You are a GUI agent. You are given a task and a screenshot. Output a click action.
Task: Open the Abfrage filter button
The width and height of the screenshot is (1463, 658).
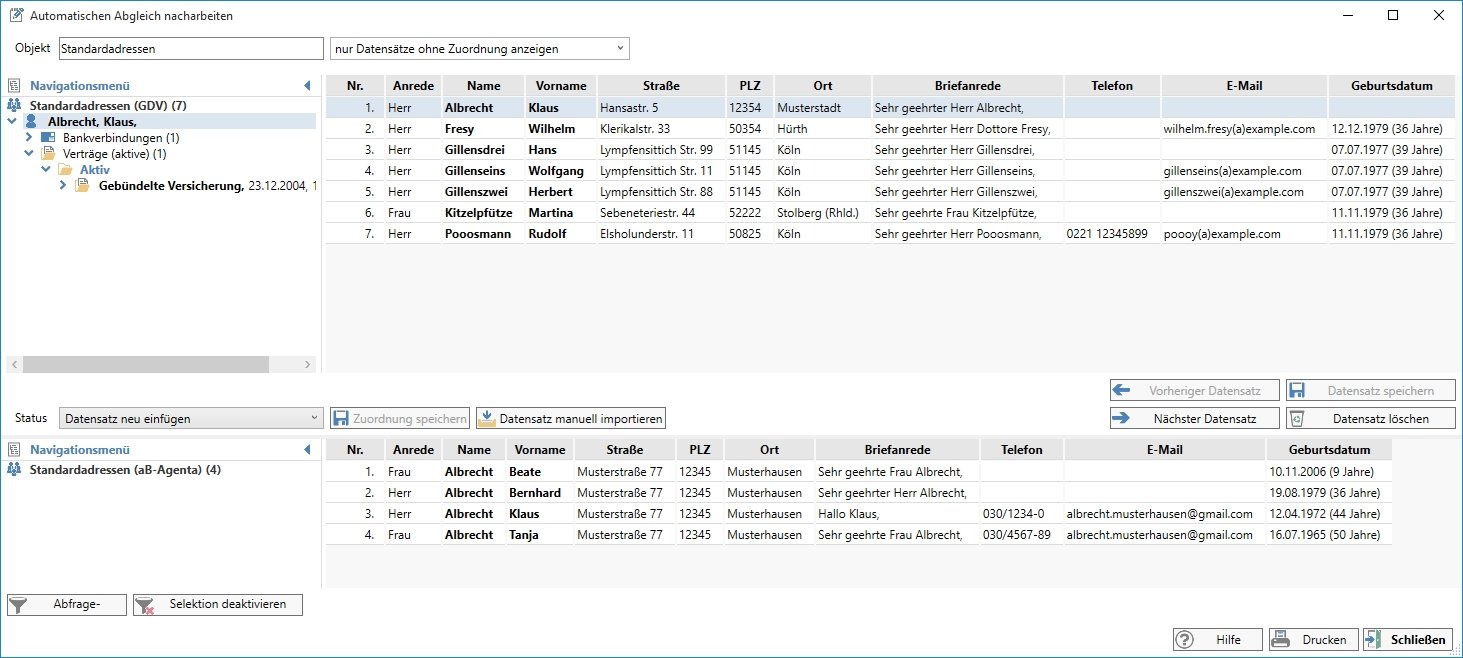[x=67, y=604]
